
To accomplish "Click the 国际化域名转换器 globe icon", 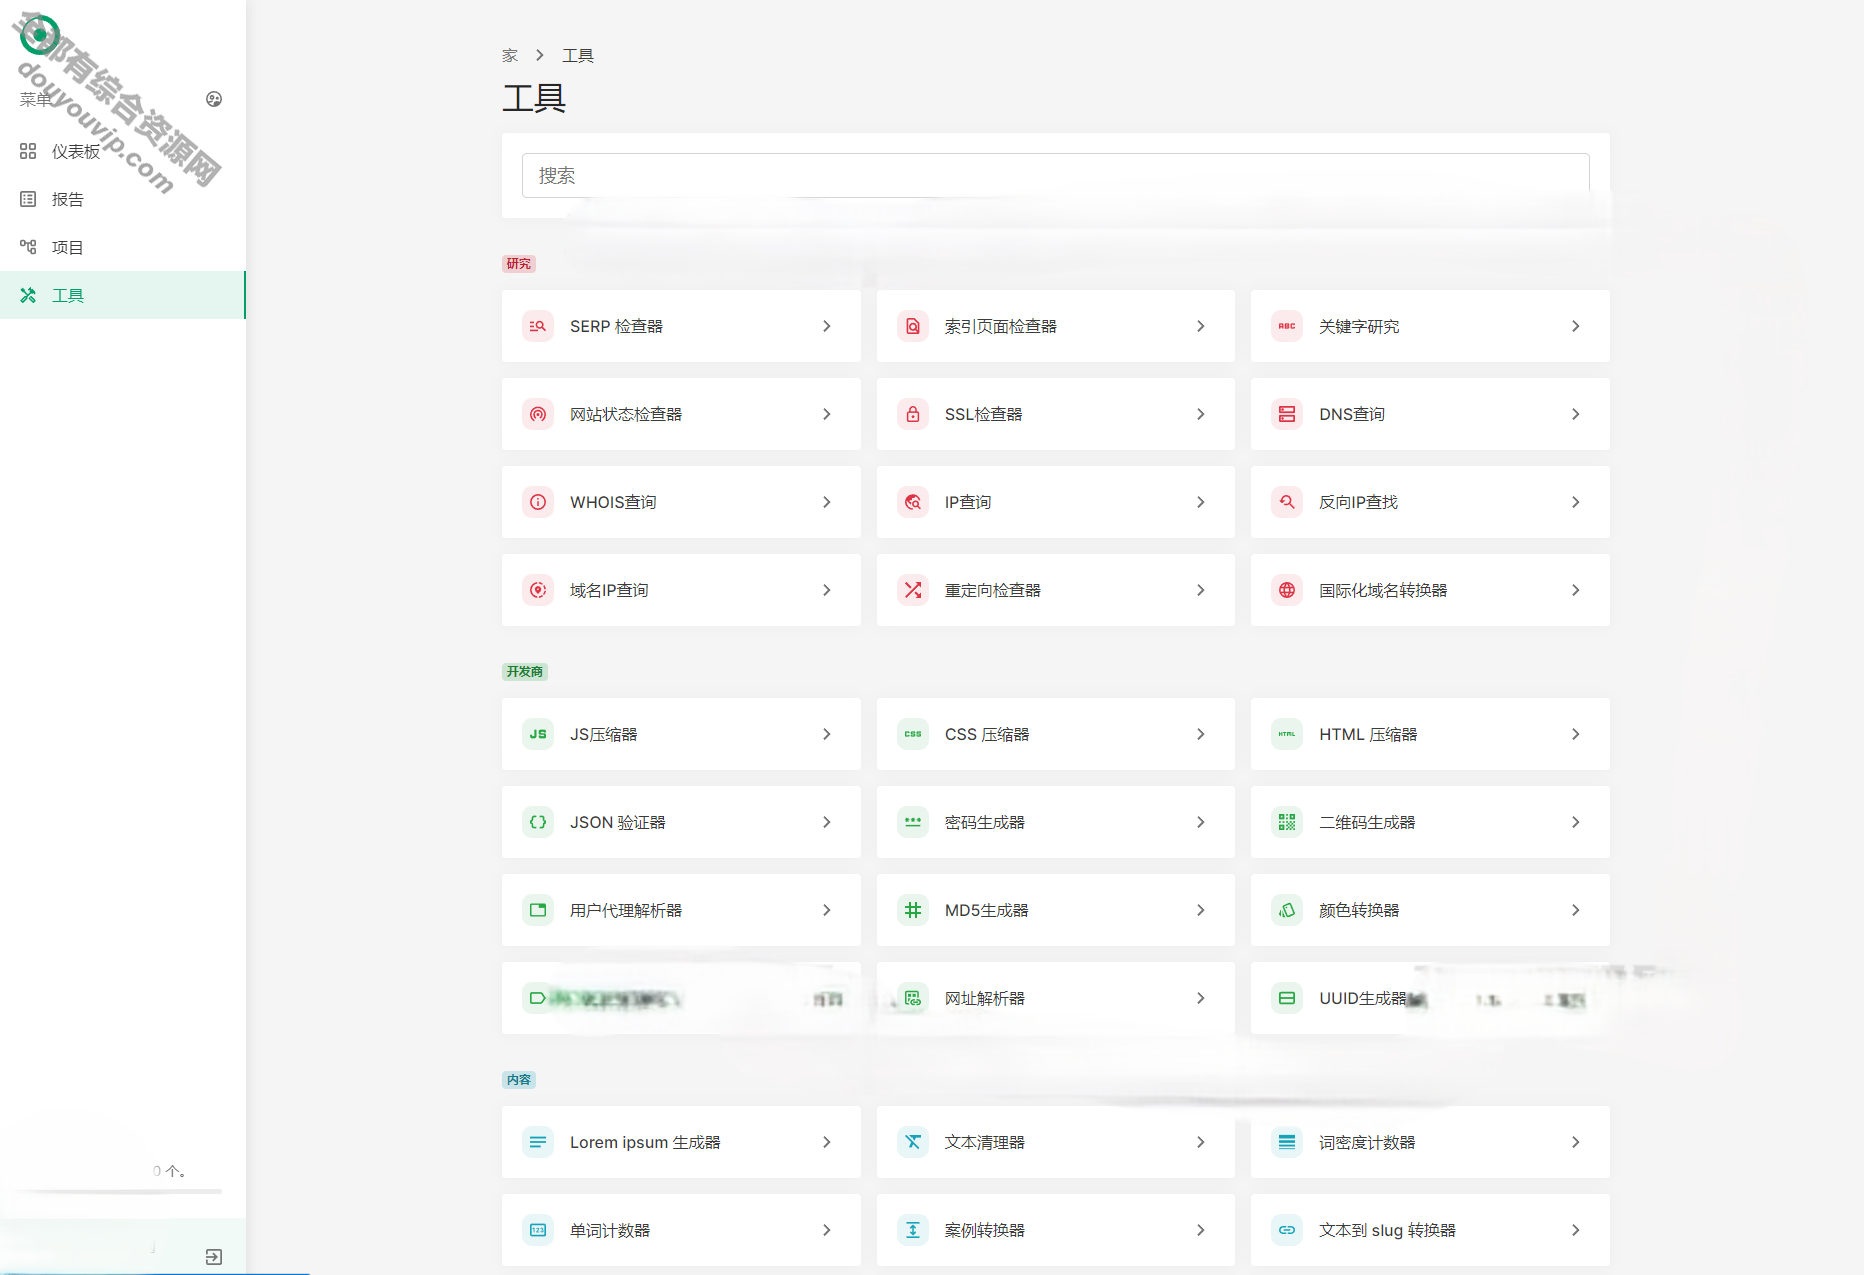I will point(1287,590).
